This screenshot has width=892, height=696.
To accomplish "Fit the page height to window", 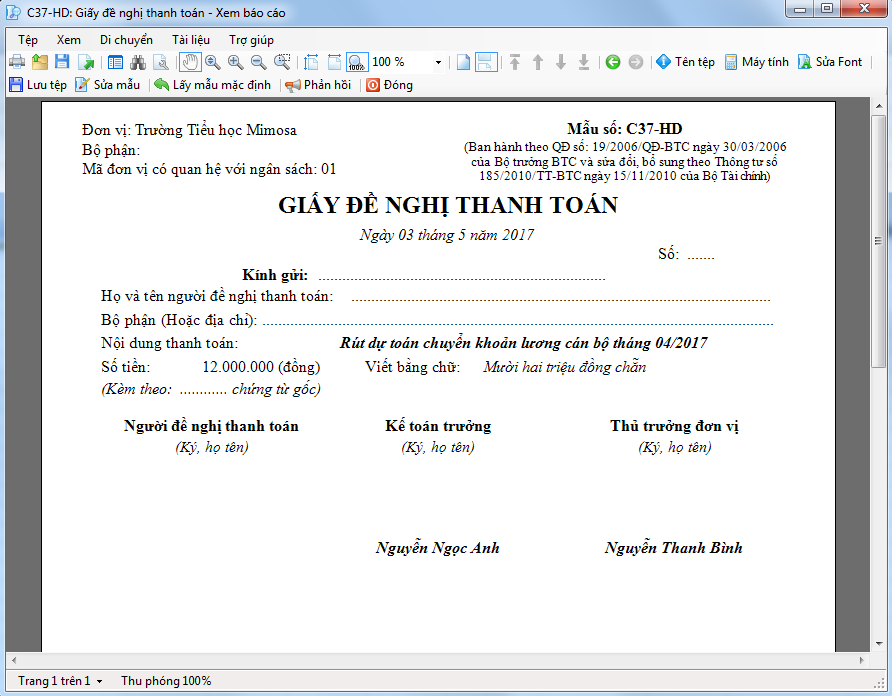I will pyautogui.click(x=311, y=62).
